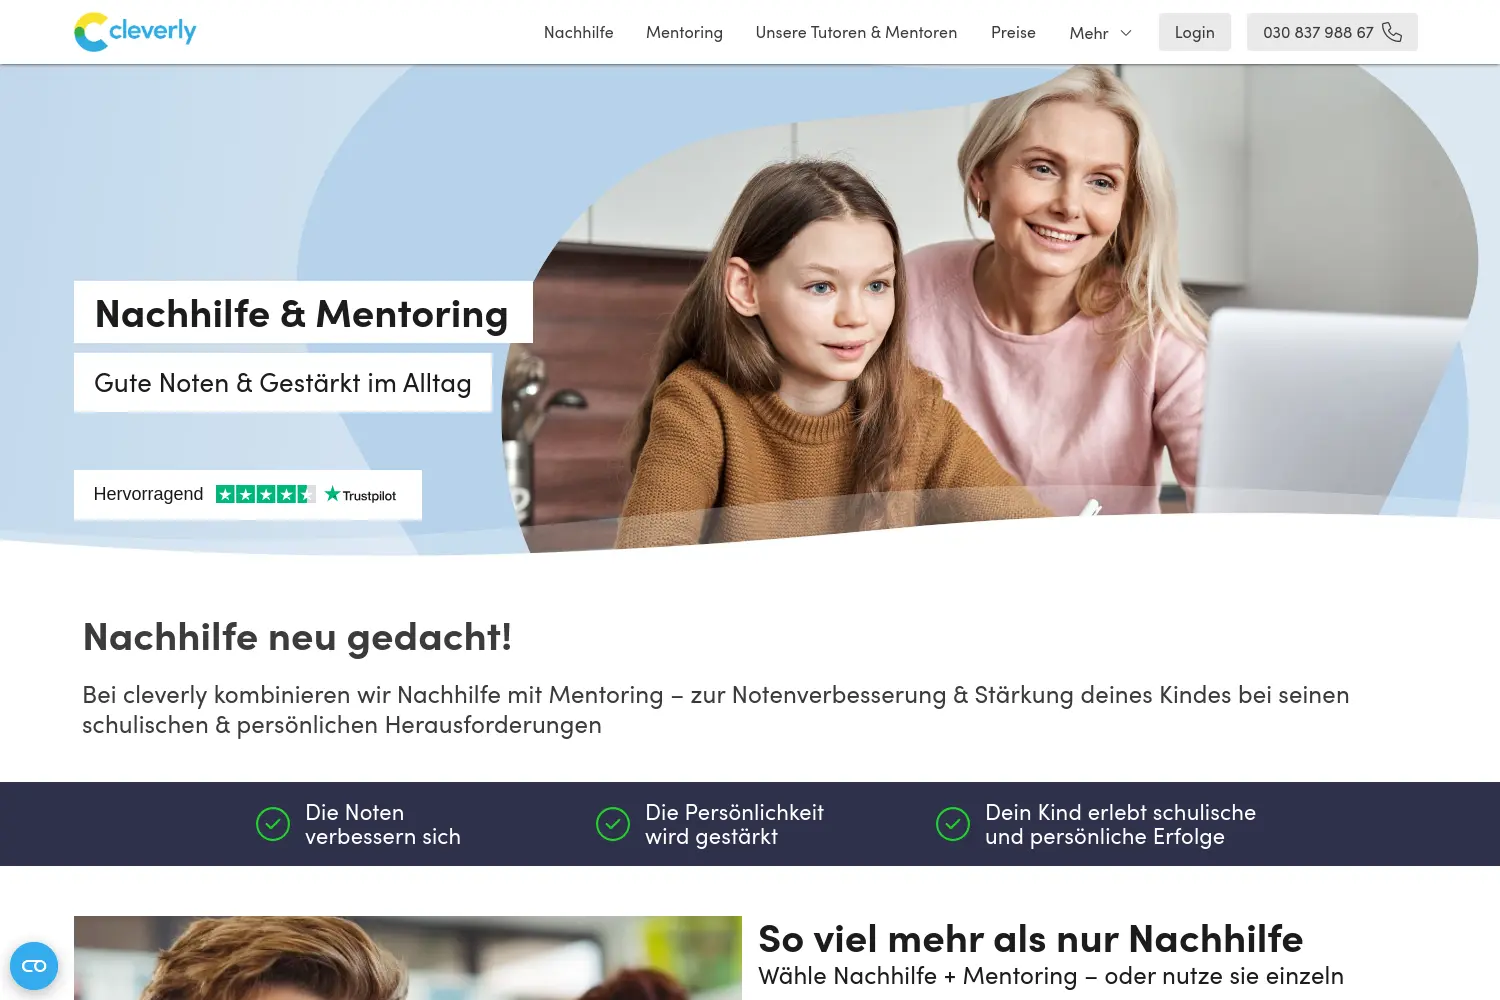
Task: Open the Mentoring menu item
Action: point(684,32)
